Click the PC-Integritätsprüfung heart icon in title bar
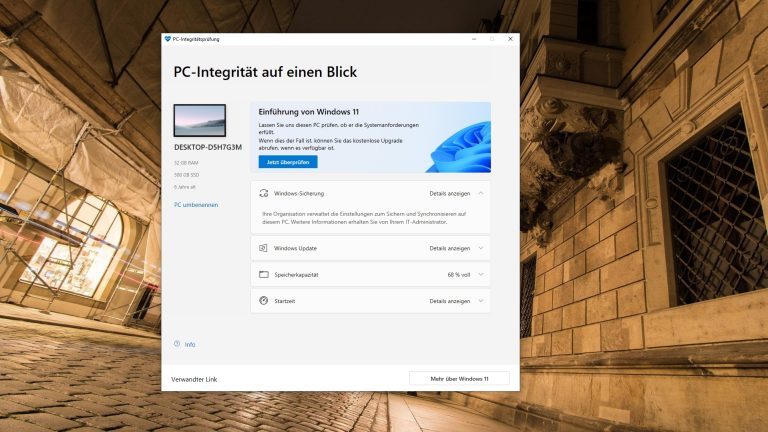Screen dimensions: 768x432 (168, 39)
